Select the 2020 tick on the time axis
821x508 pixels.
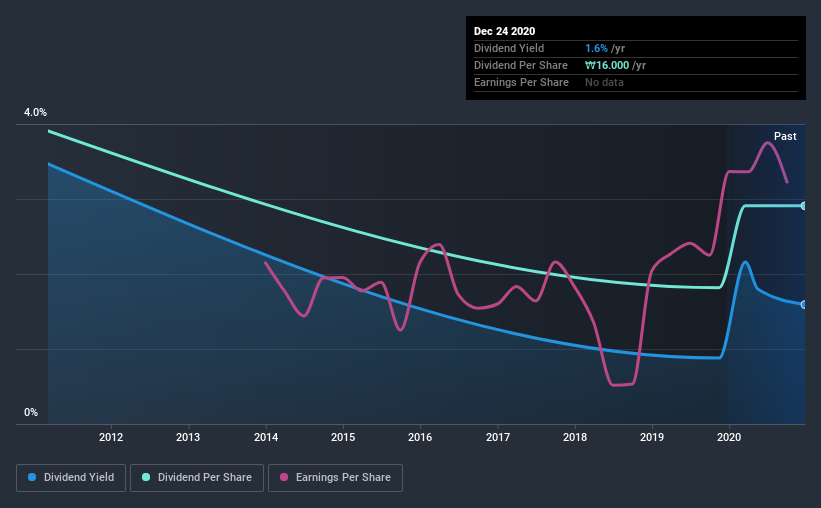pos(729,437)
